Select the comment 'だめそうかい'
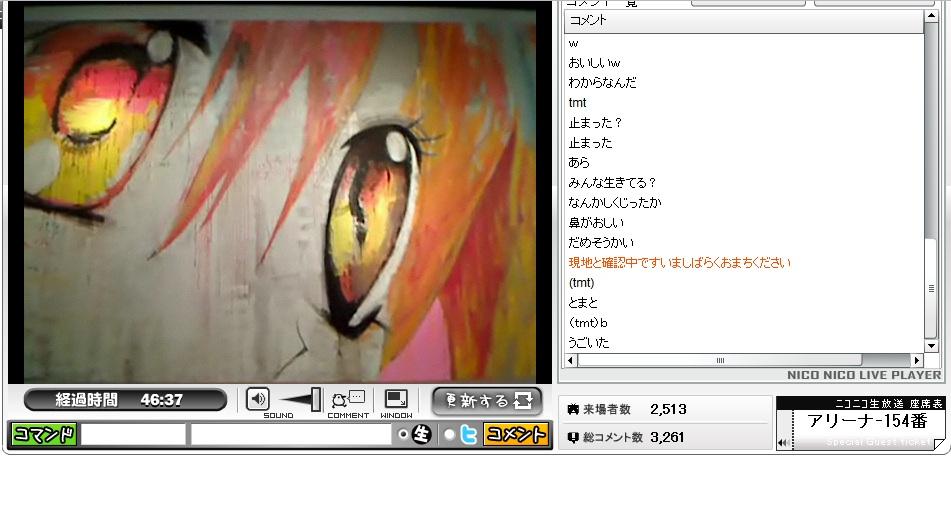This screenshot has width=951, height=520. (x=601, y=243)
